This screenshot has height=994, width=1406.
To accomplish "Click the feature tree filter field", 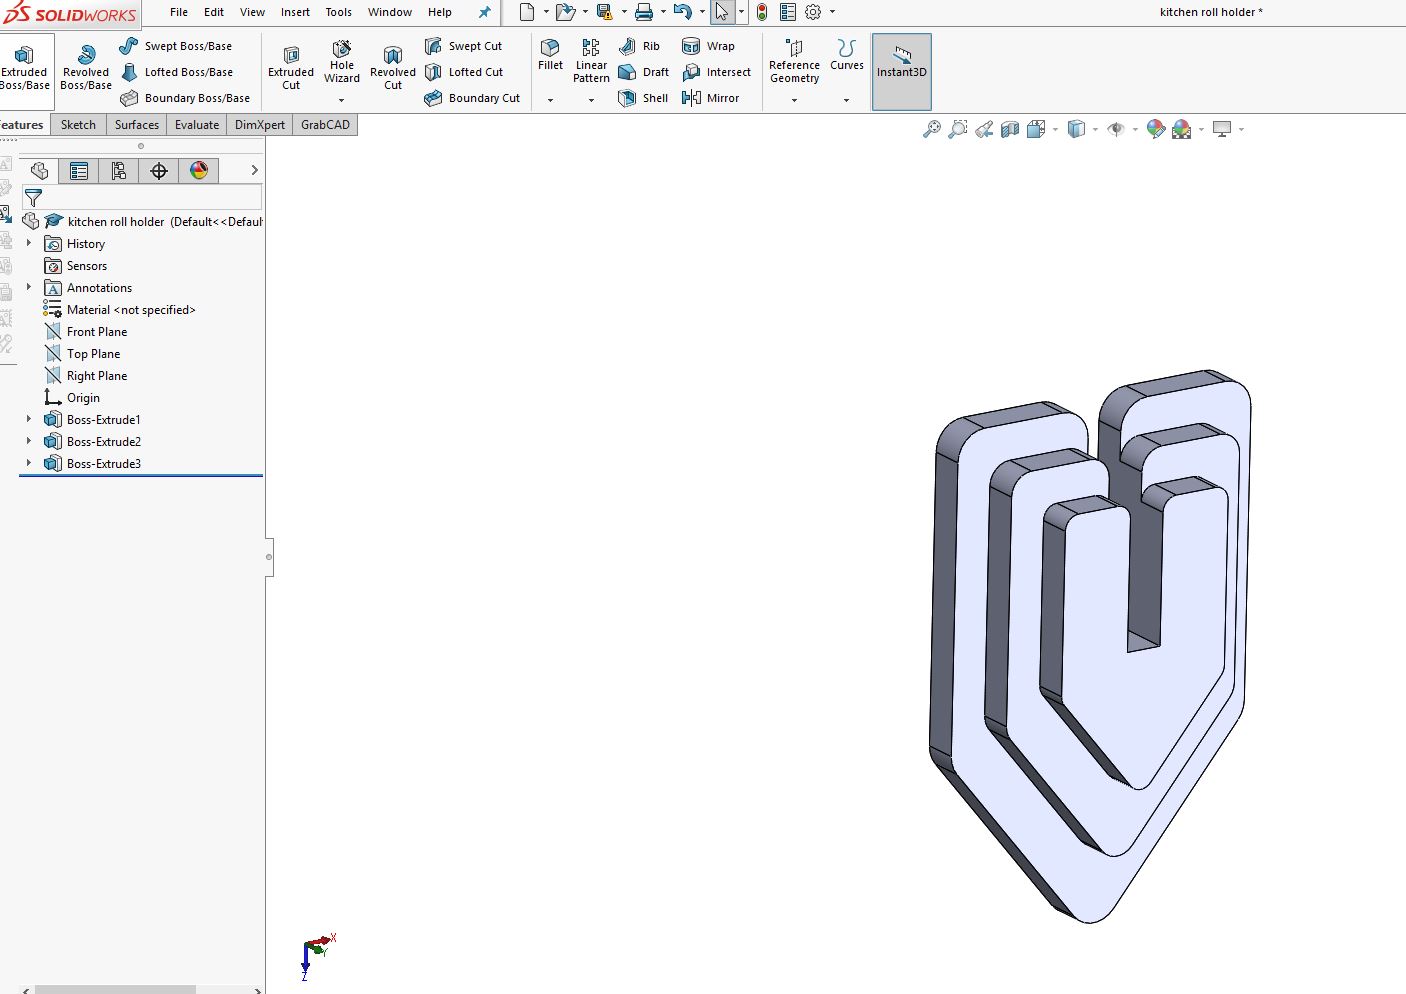I will click(x=141, y=197).
